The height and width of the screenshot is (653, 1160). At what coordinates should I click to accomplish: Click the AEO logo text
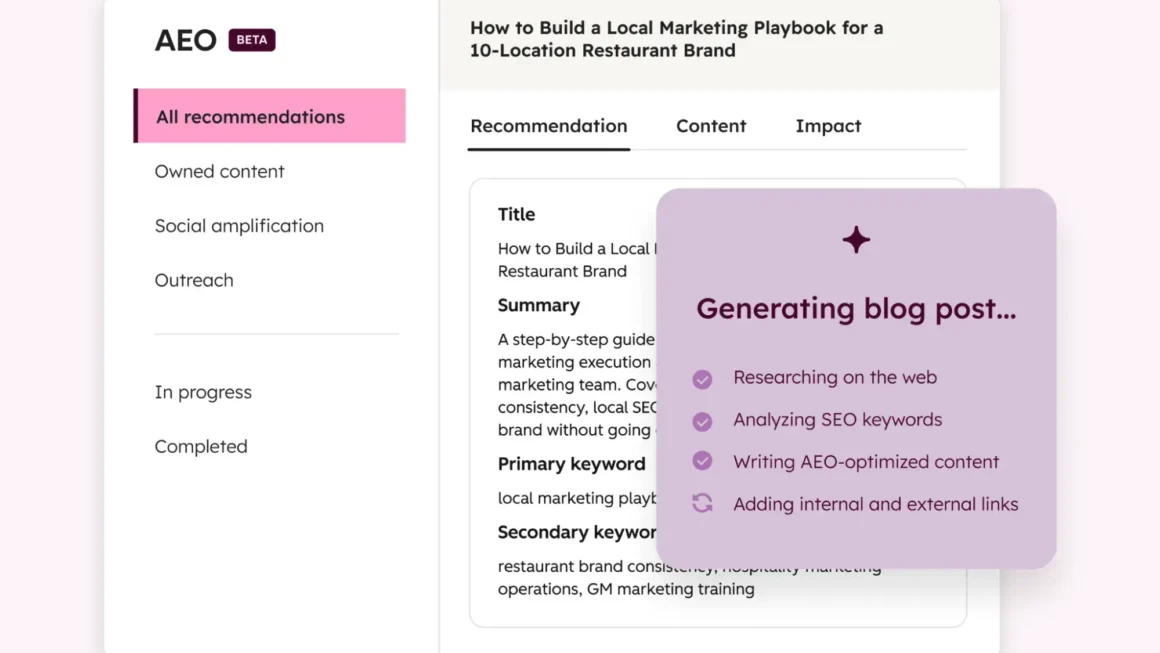(185, 40)
